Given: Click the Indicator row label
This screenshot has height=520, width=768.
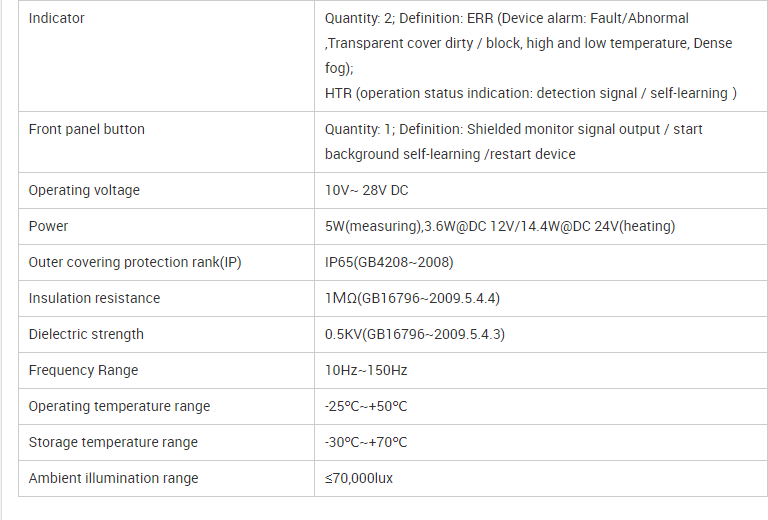Looking at the screenshot, I should click(56, 18).
